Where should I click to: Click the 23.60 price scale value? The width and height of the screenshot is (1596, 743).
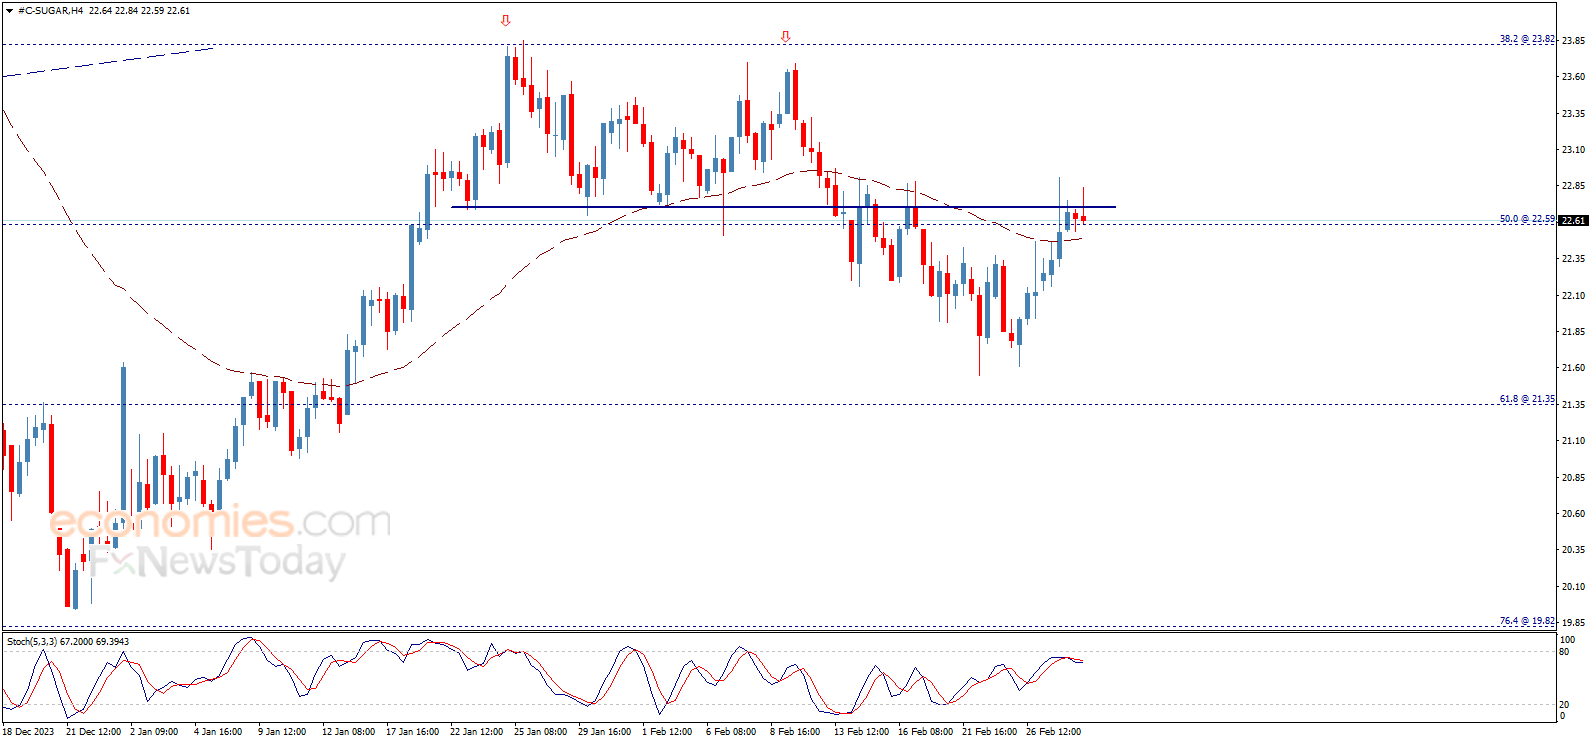(x=1573, y=77)
